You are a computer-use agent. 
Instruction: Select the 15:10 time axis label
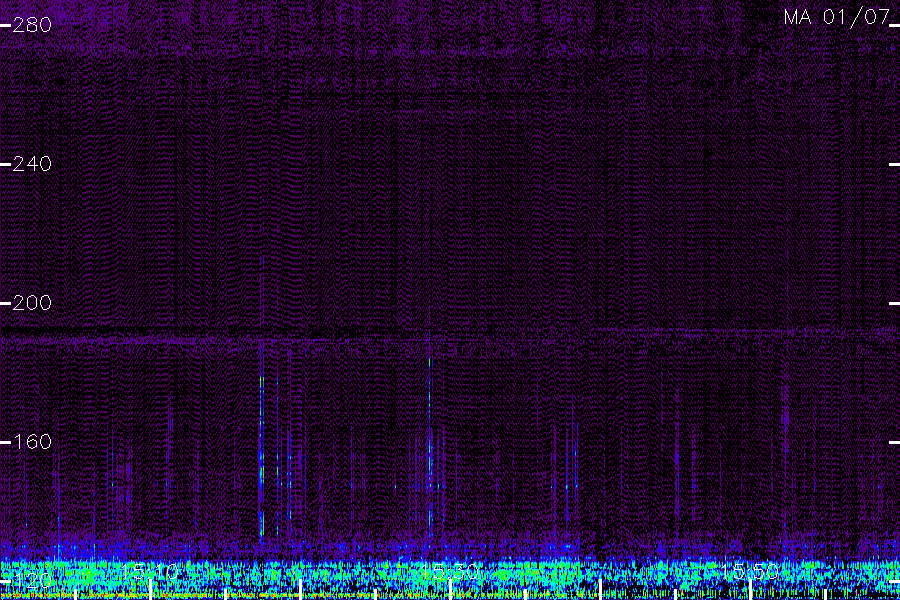pos(150,572)
